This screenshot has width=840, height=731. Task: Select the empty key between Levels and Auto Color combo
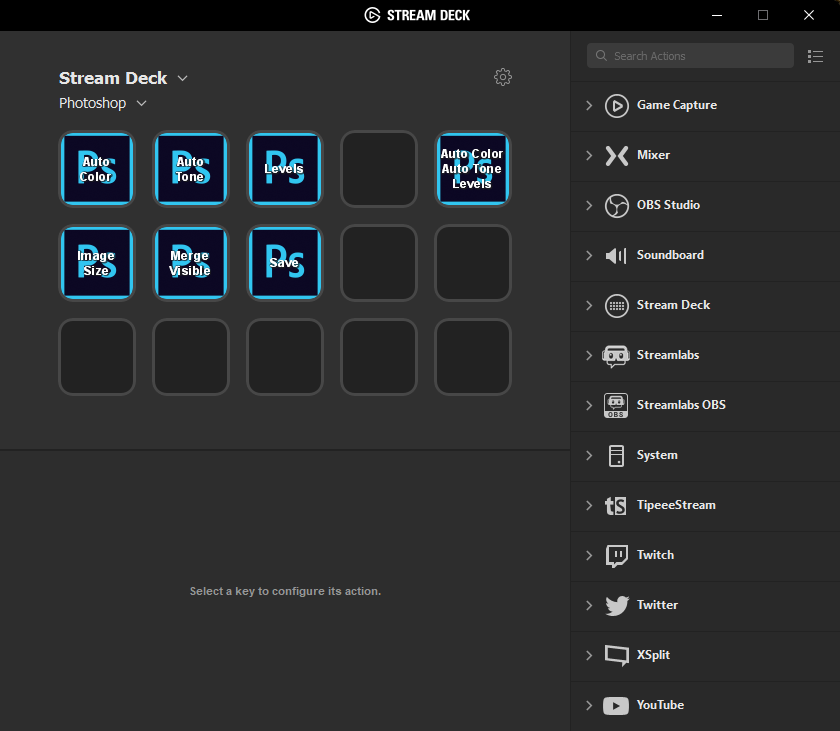(x=379, y=169)
